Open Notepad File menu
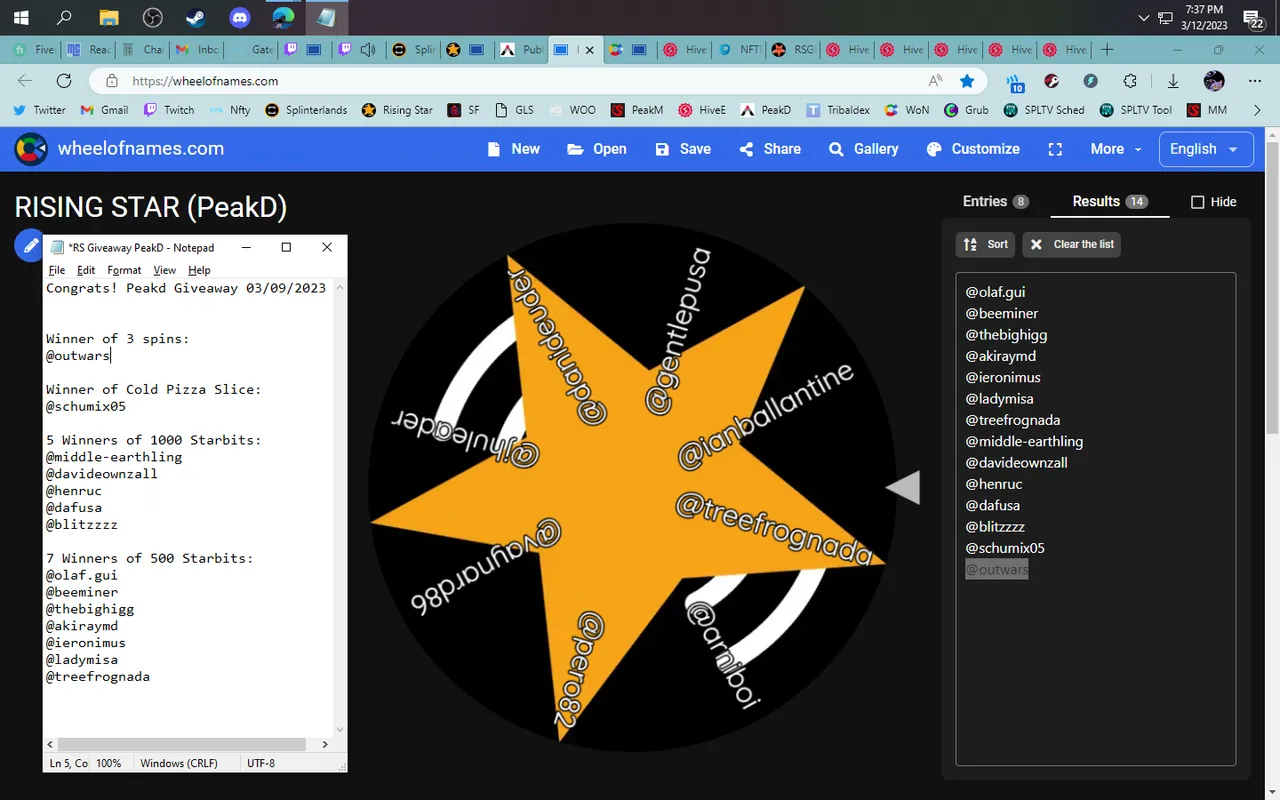Screen dimensions: 1280x800 pyautogui.click(x=57, y=270)
